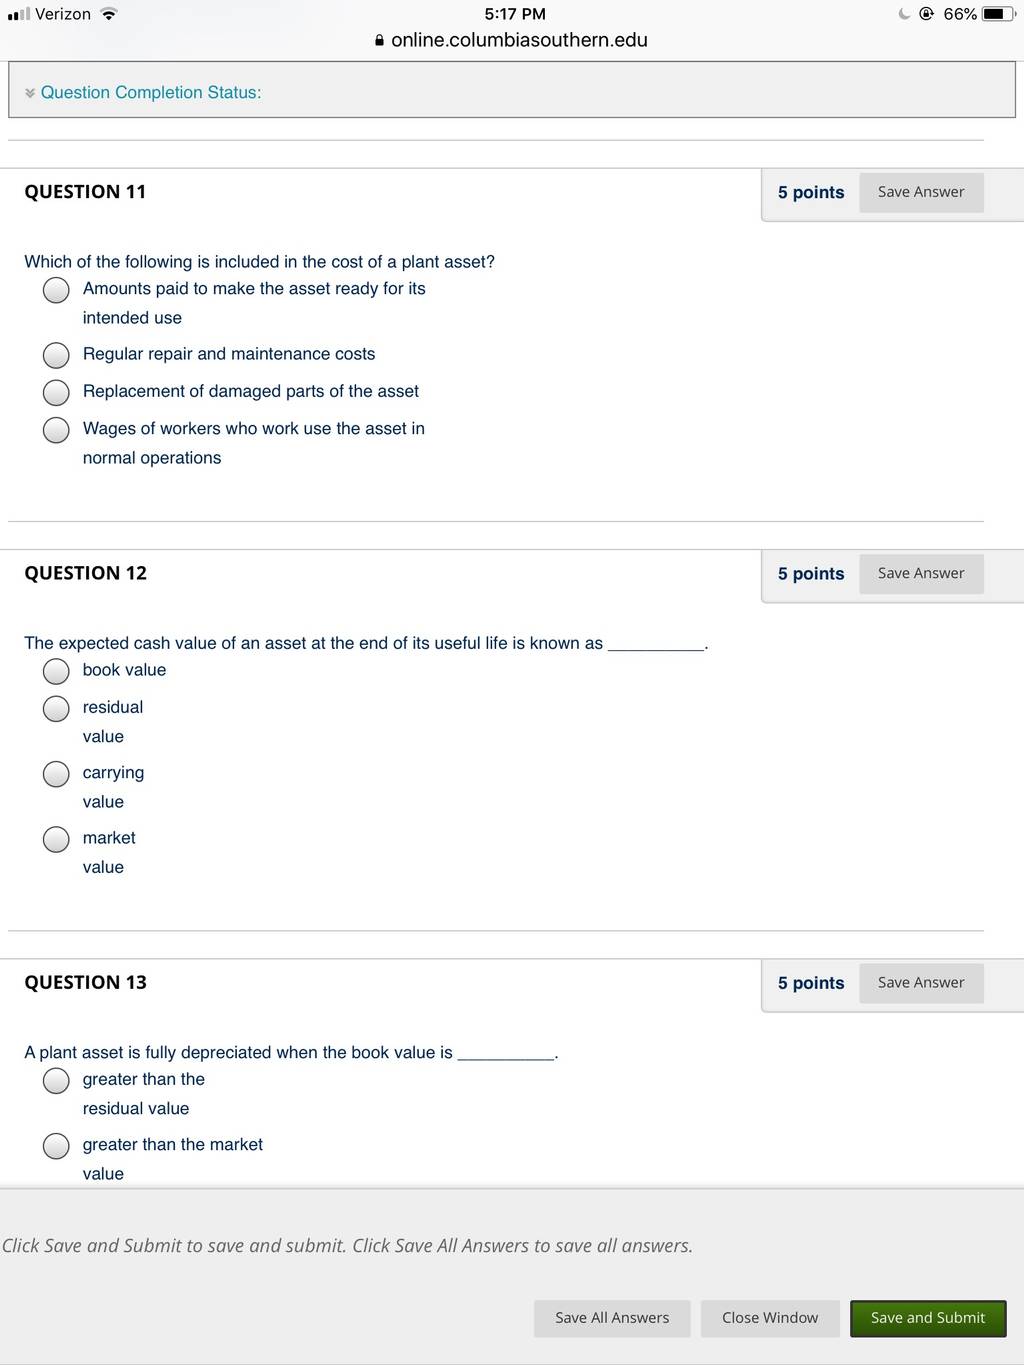
Task: Pick the 'carrying value' option
Action: point(56,774)
